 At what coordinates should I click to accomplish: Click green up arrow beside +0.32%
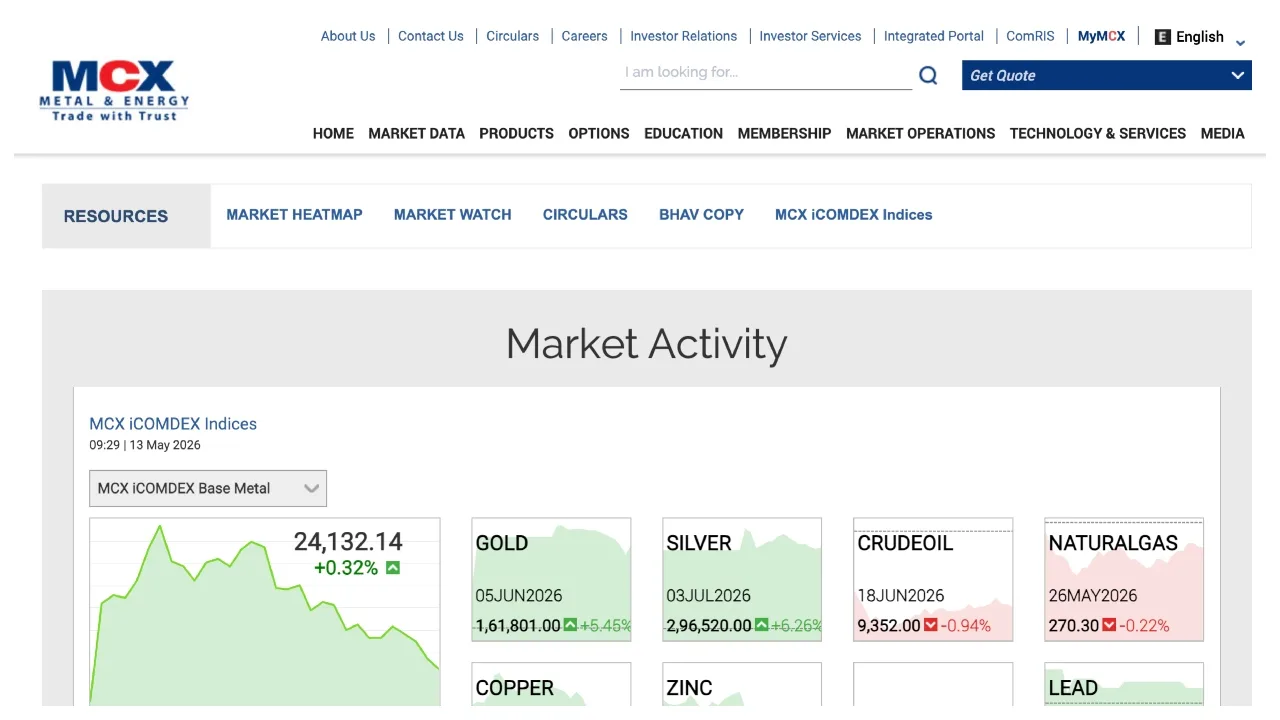[x=393, y=568]
